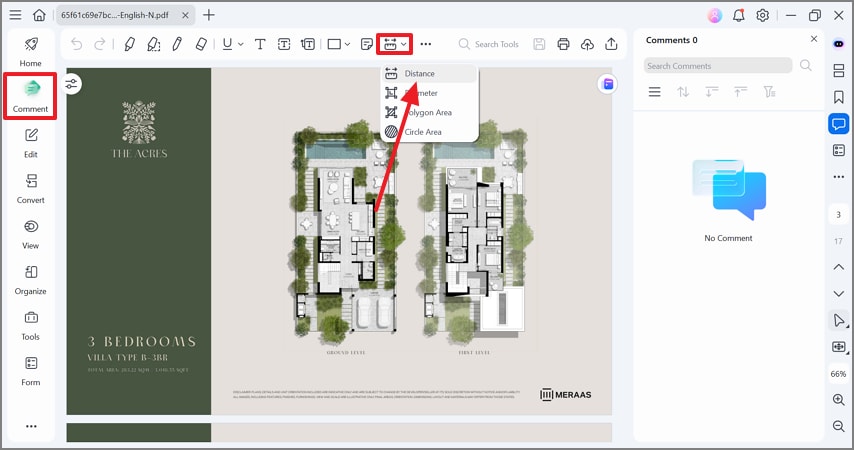The height and width of the screenshot is (450, 854).
Task: Open thumbnails panel in right sidebar
Action: click(x=839, y=71)
